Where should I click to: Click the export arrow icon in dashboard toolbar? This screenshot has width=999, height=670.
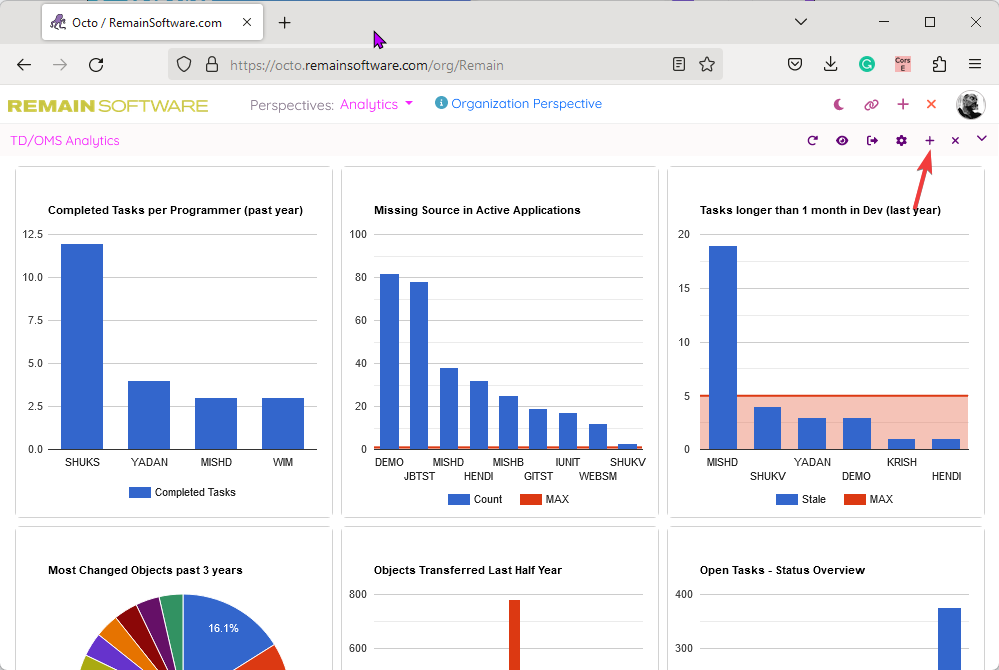[x=872, y=141]
